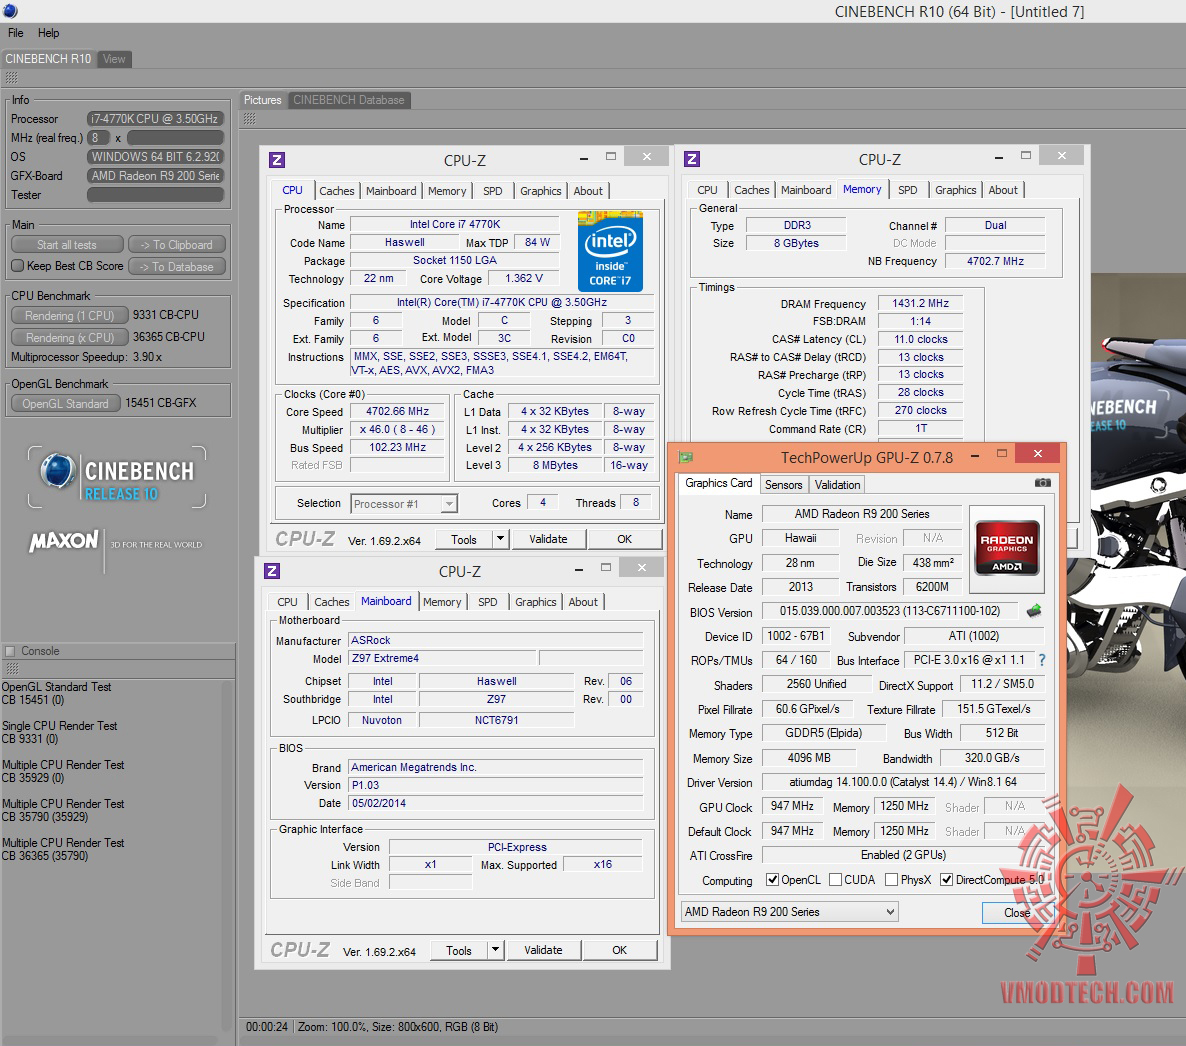The height and width of the screenshot is (1046, 1186).
Task: Click GPU-Z BIOS Version value
Action: point(890,610)
